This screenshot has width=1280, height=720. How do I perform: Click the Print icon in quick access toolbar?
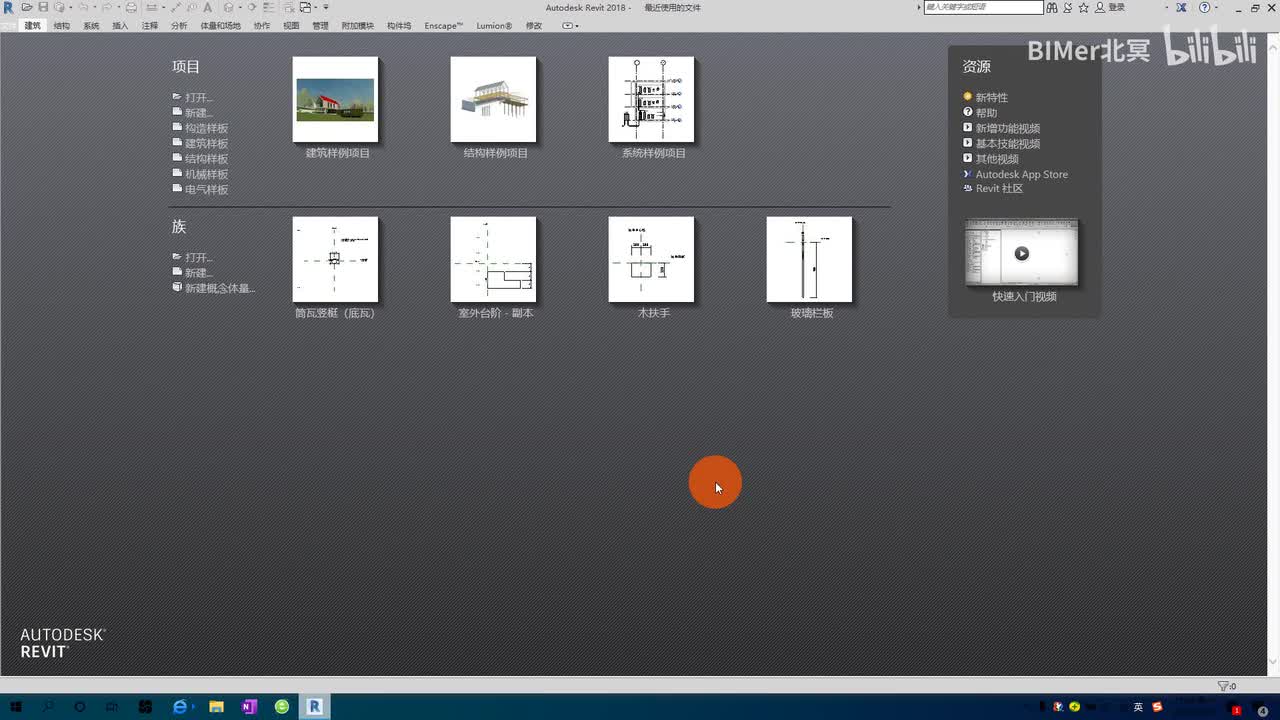click(x=131, y=8)
